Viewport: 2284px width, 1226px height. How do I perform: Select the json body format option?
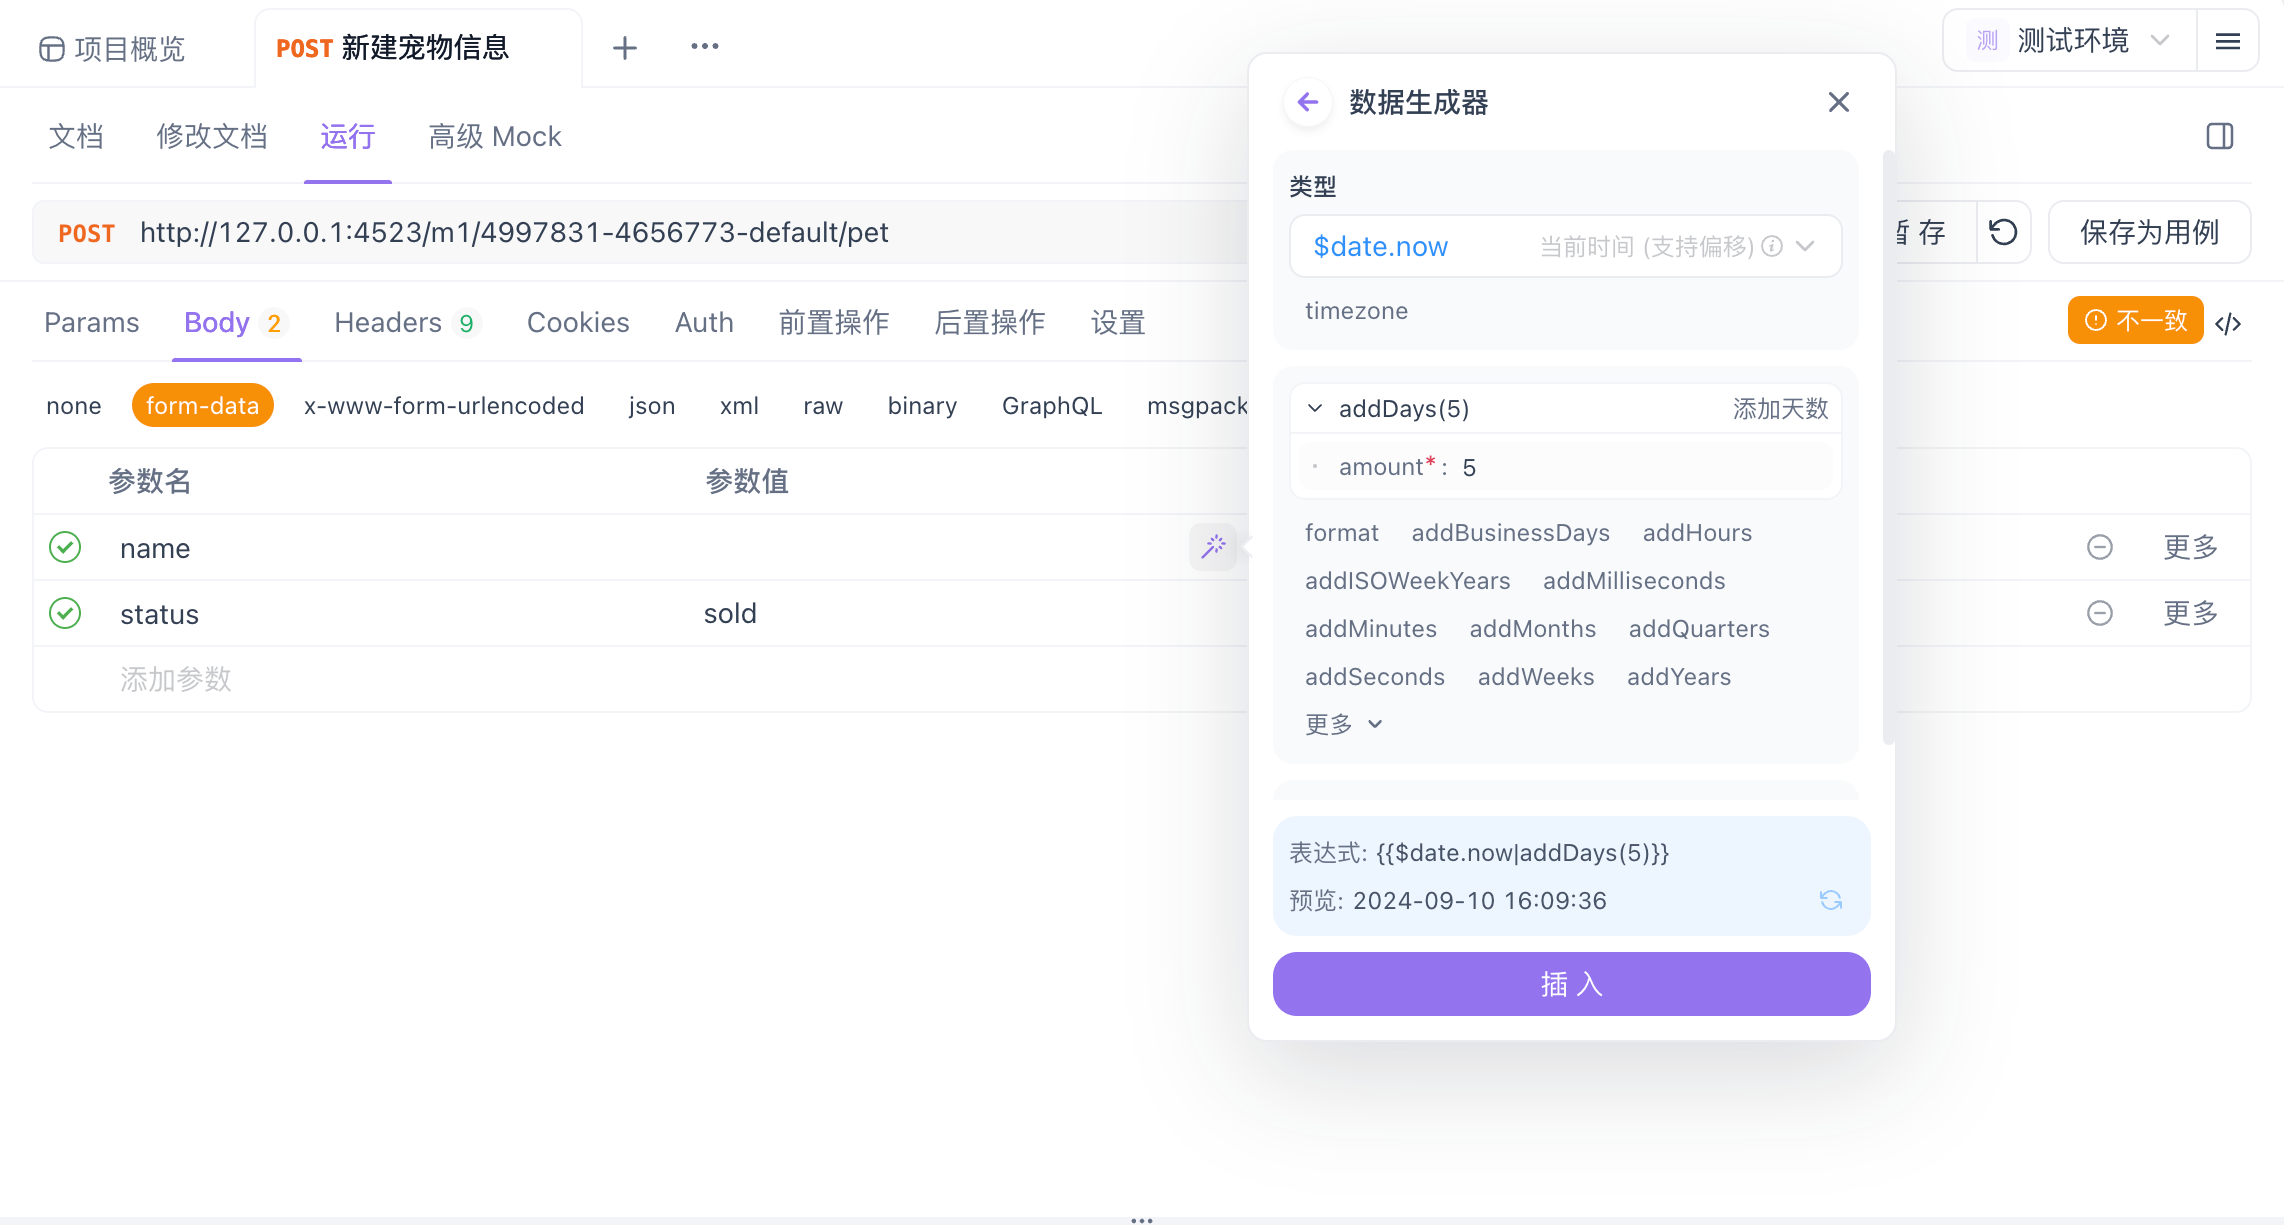650,406
